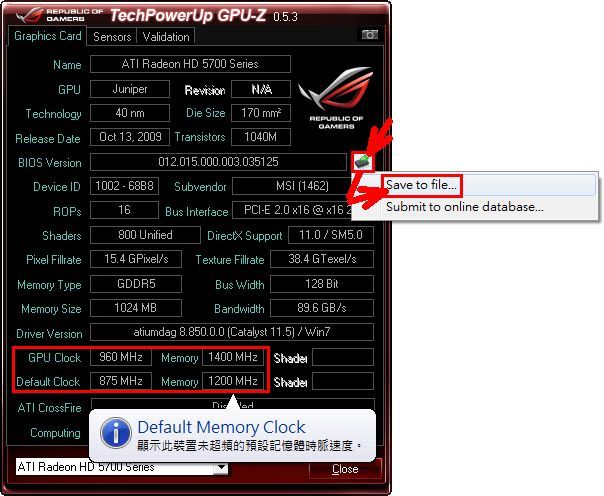Click the ATI CrossFire status field
The height and width of the screenshot is (496, 604).
click(x=233, y=404)
